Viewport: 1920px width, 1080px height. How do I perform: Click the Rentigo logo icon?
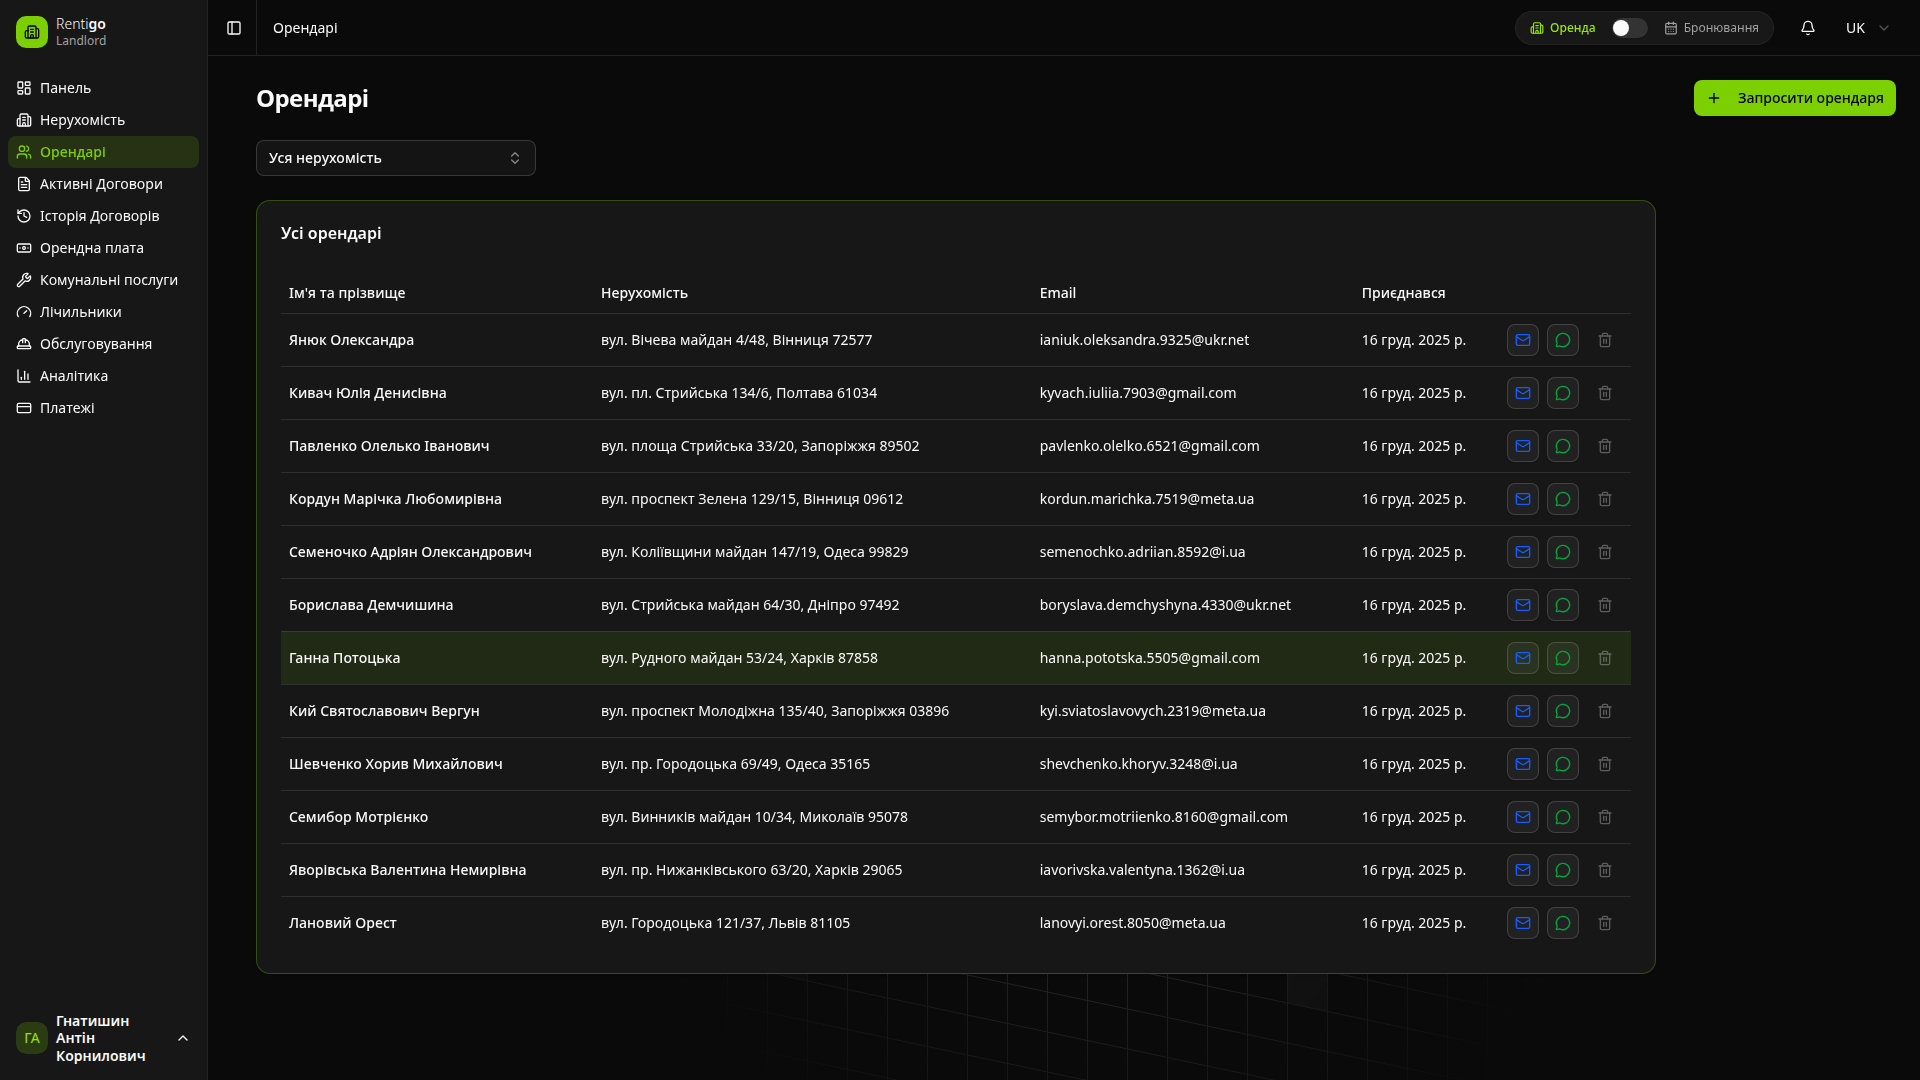(x=32, y=32)
